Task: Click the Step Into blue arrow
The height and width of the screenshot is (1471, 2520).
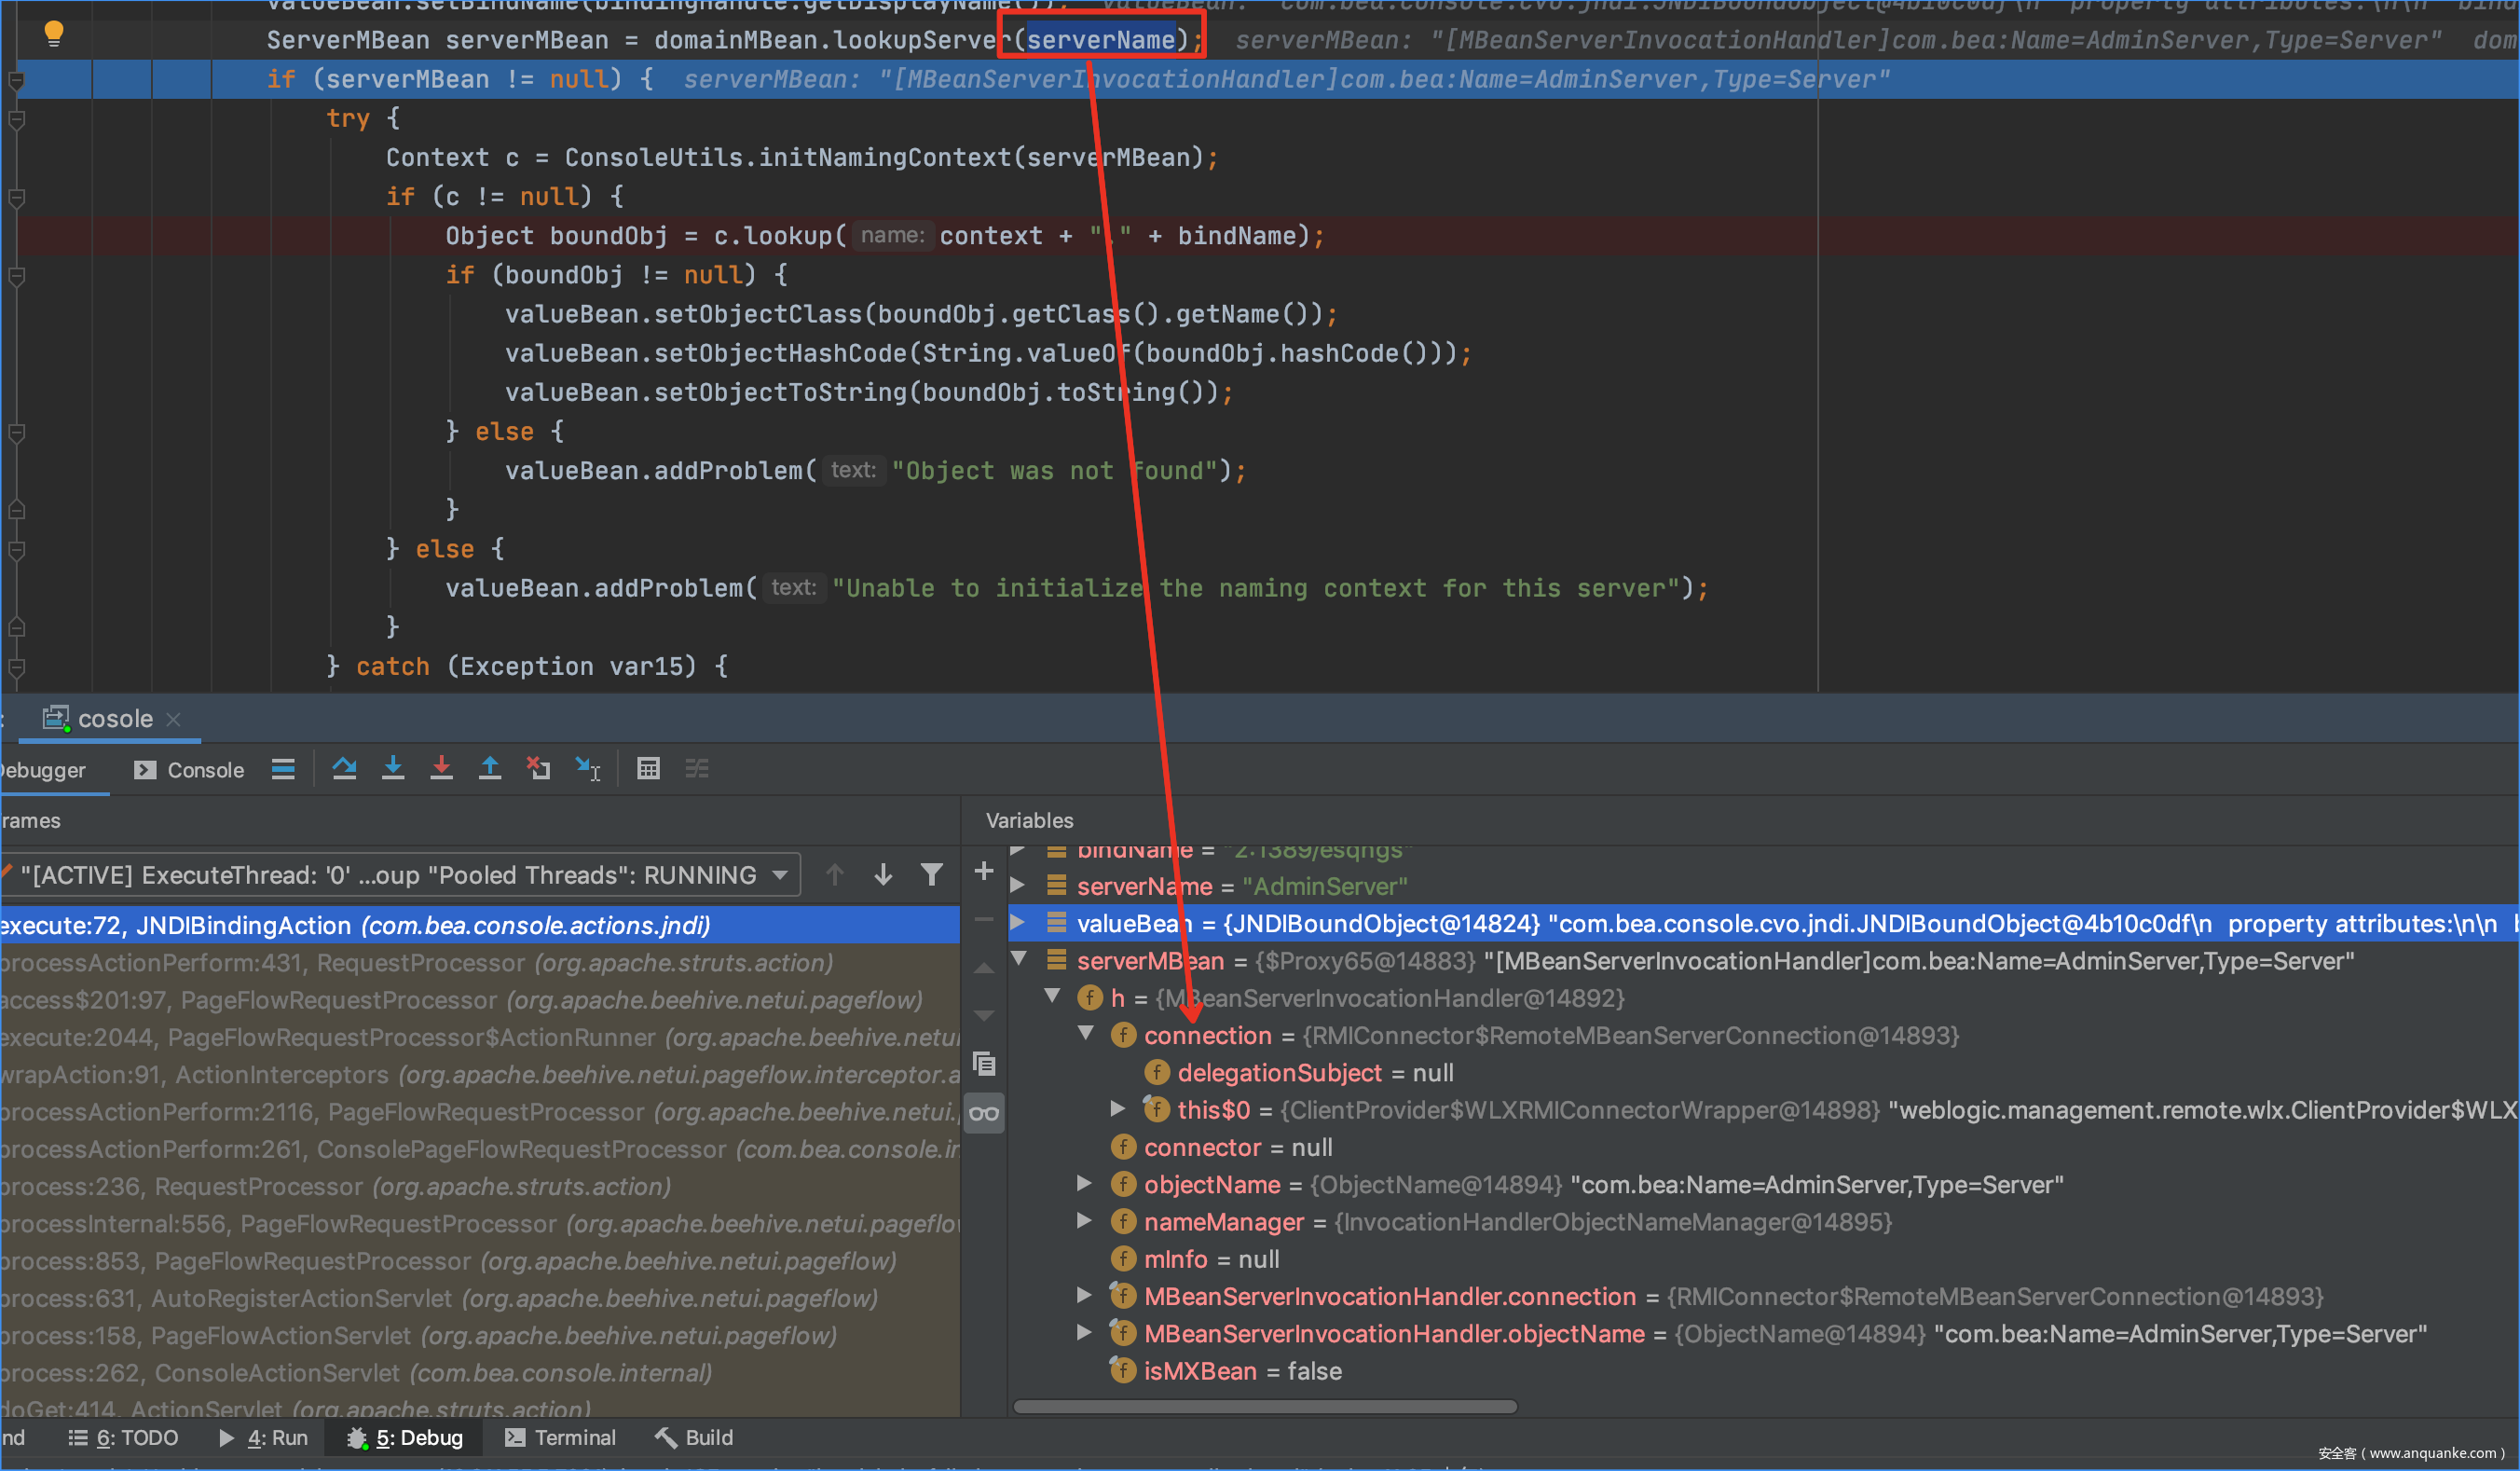Action: (393, 768)
